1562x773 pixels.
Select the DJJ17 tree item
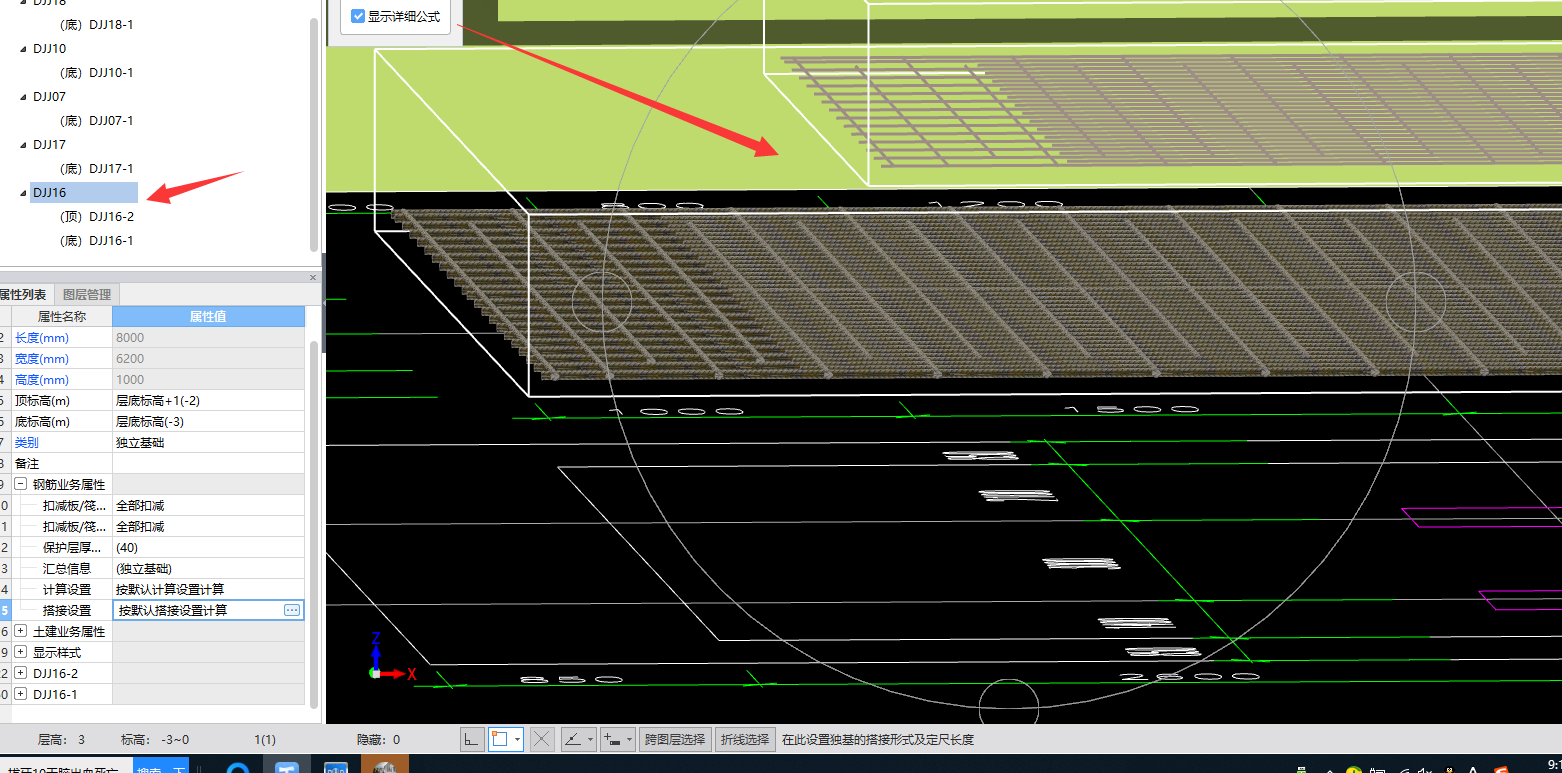[x=49, y=145]
